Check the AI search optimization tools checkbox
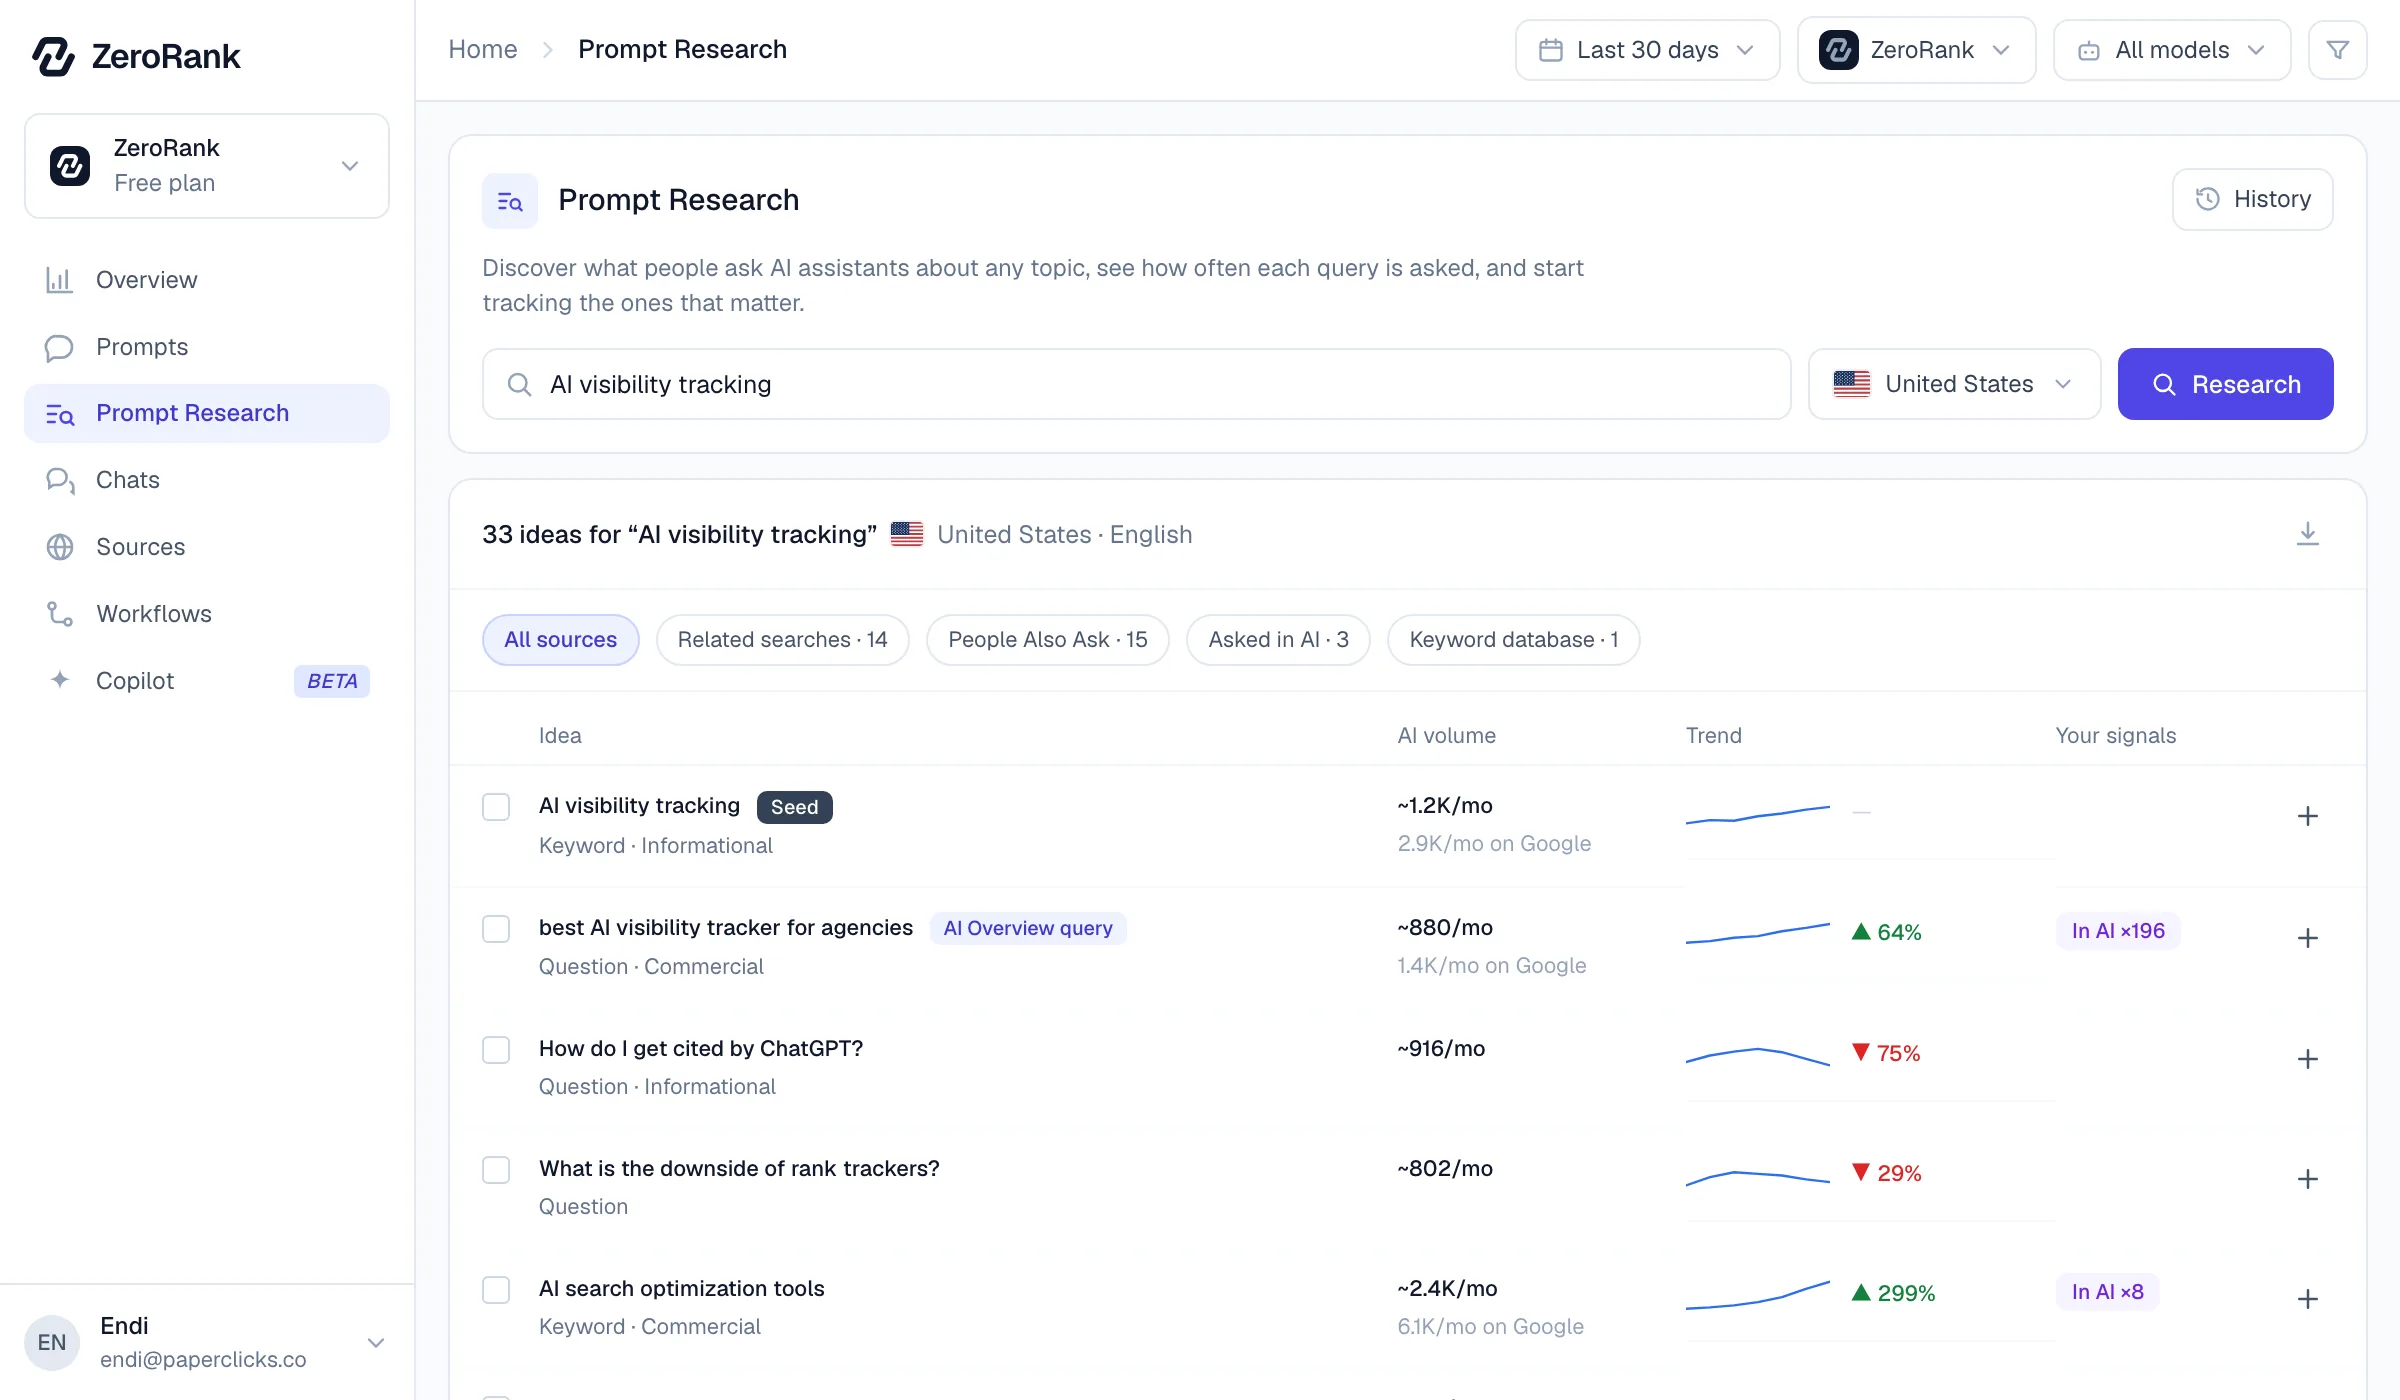This screenshot has height=1400, width=2400. click(x=496, y=1290)
